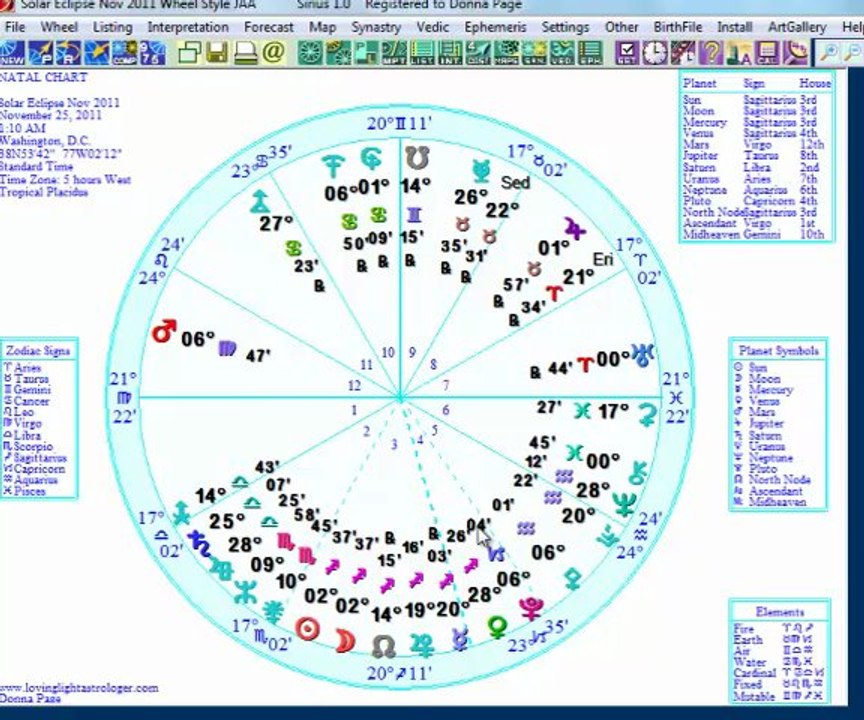The height and width of the screenshot is (720, 864).
Task: Open the Interpretation menu
Action: [x=188, y=27]
